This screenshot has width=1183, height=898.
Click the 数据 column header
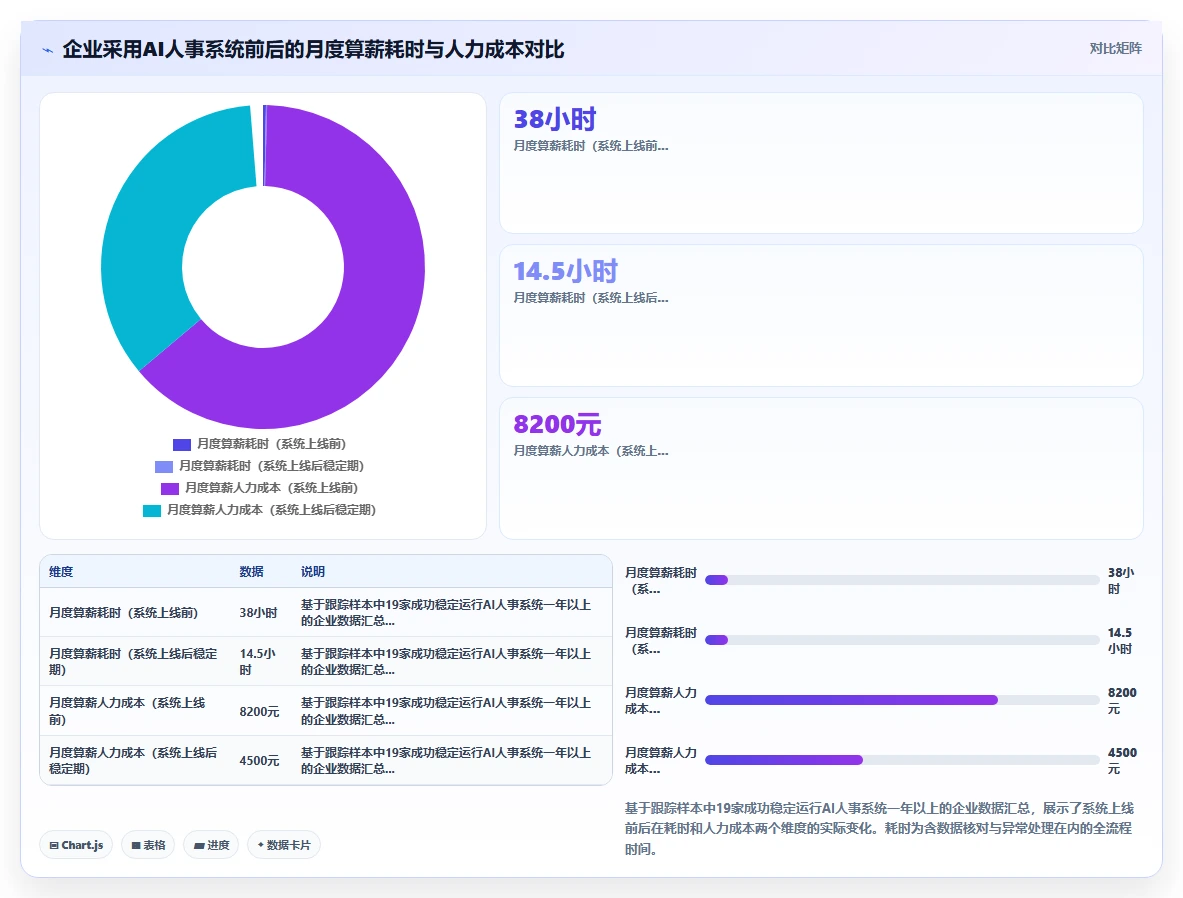coord(251,571)
